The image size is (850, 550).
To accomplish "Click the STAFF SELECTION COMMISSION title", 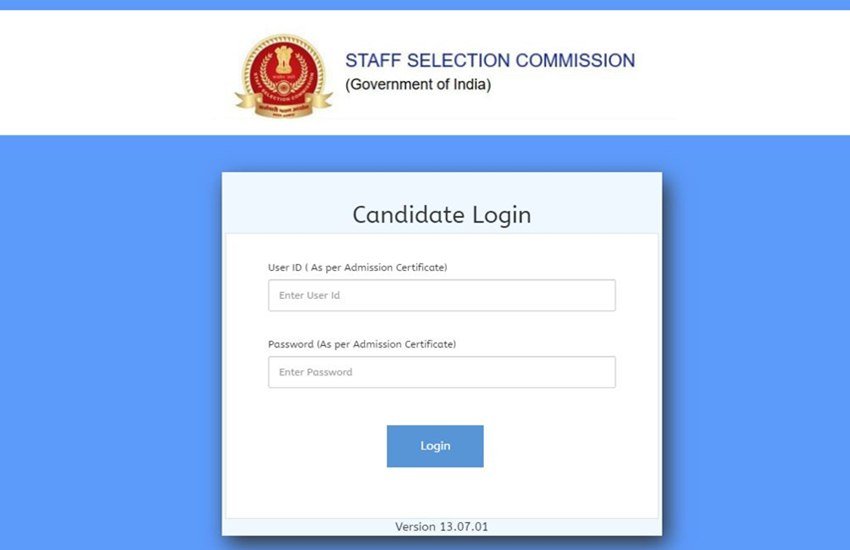I will click(x=490, y=61).
